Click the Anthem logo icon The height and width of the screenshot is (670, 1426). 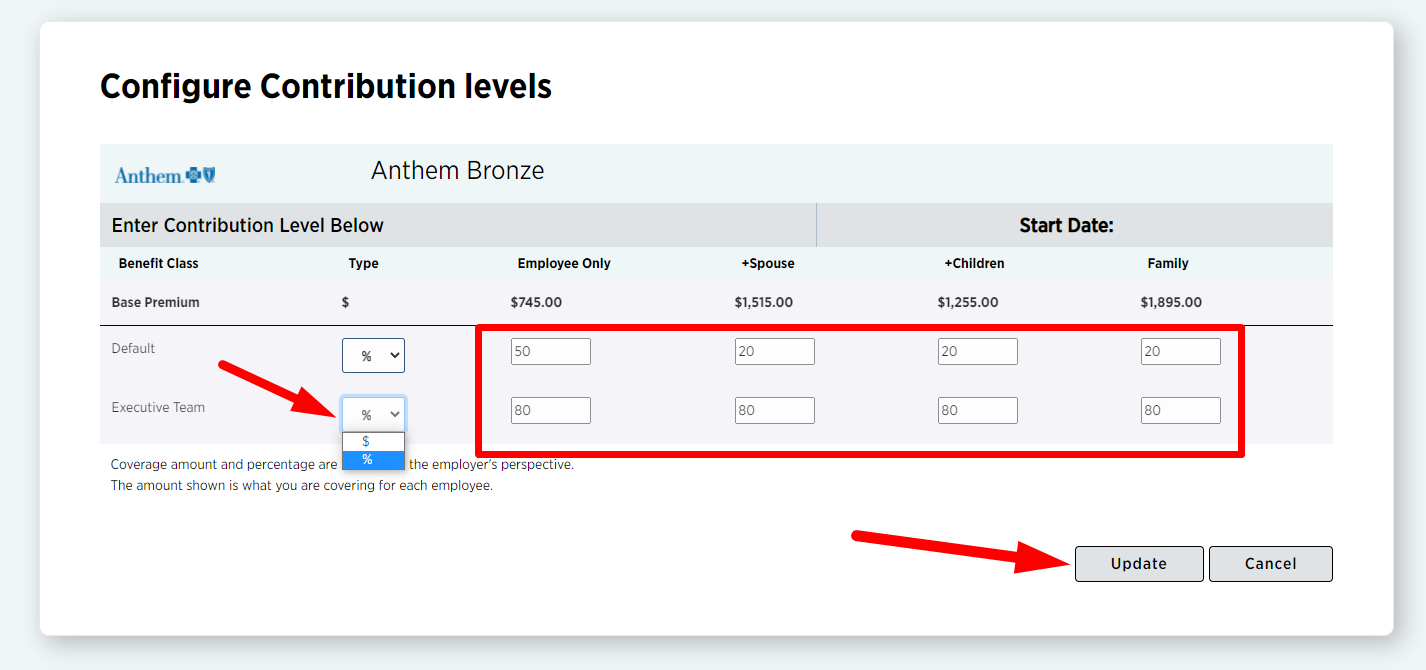coord(165,175)
